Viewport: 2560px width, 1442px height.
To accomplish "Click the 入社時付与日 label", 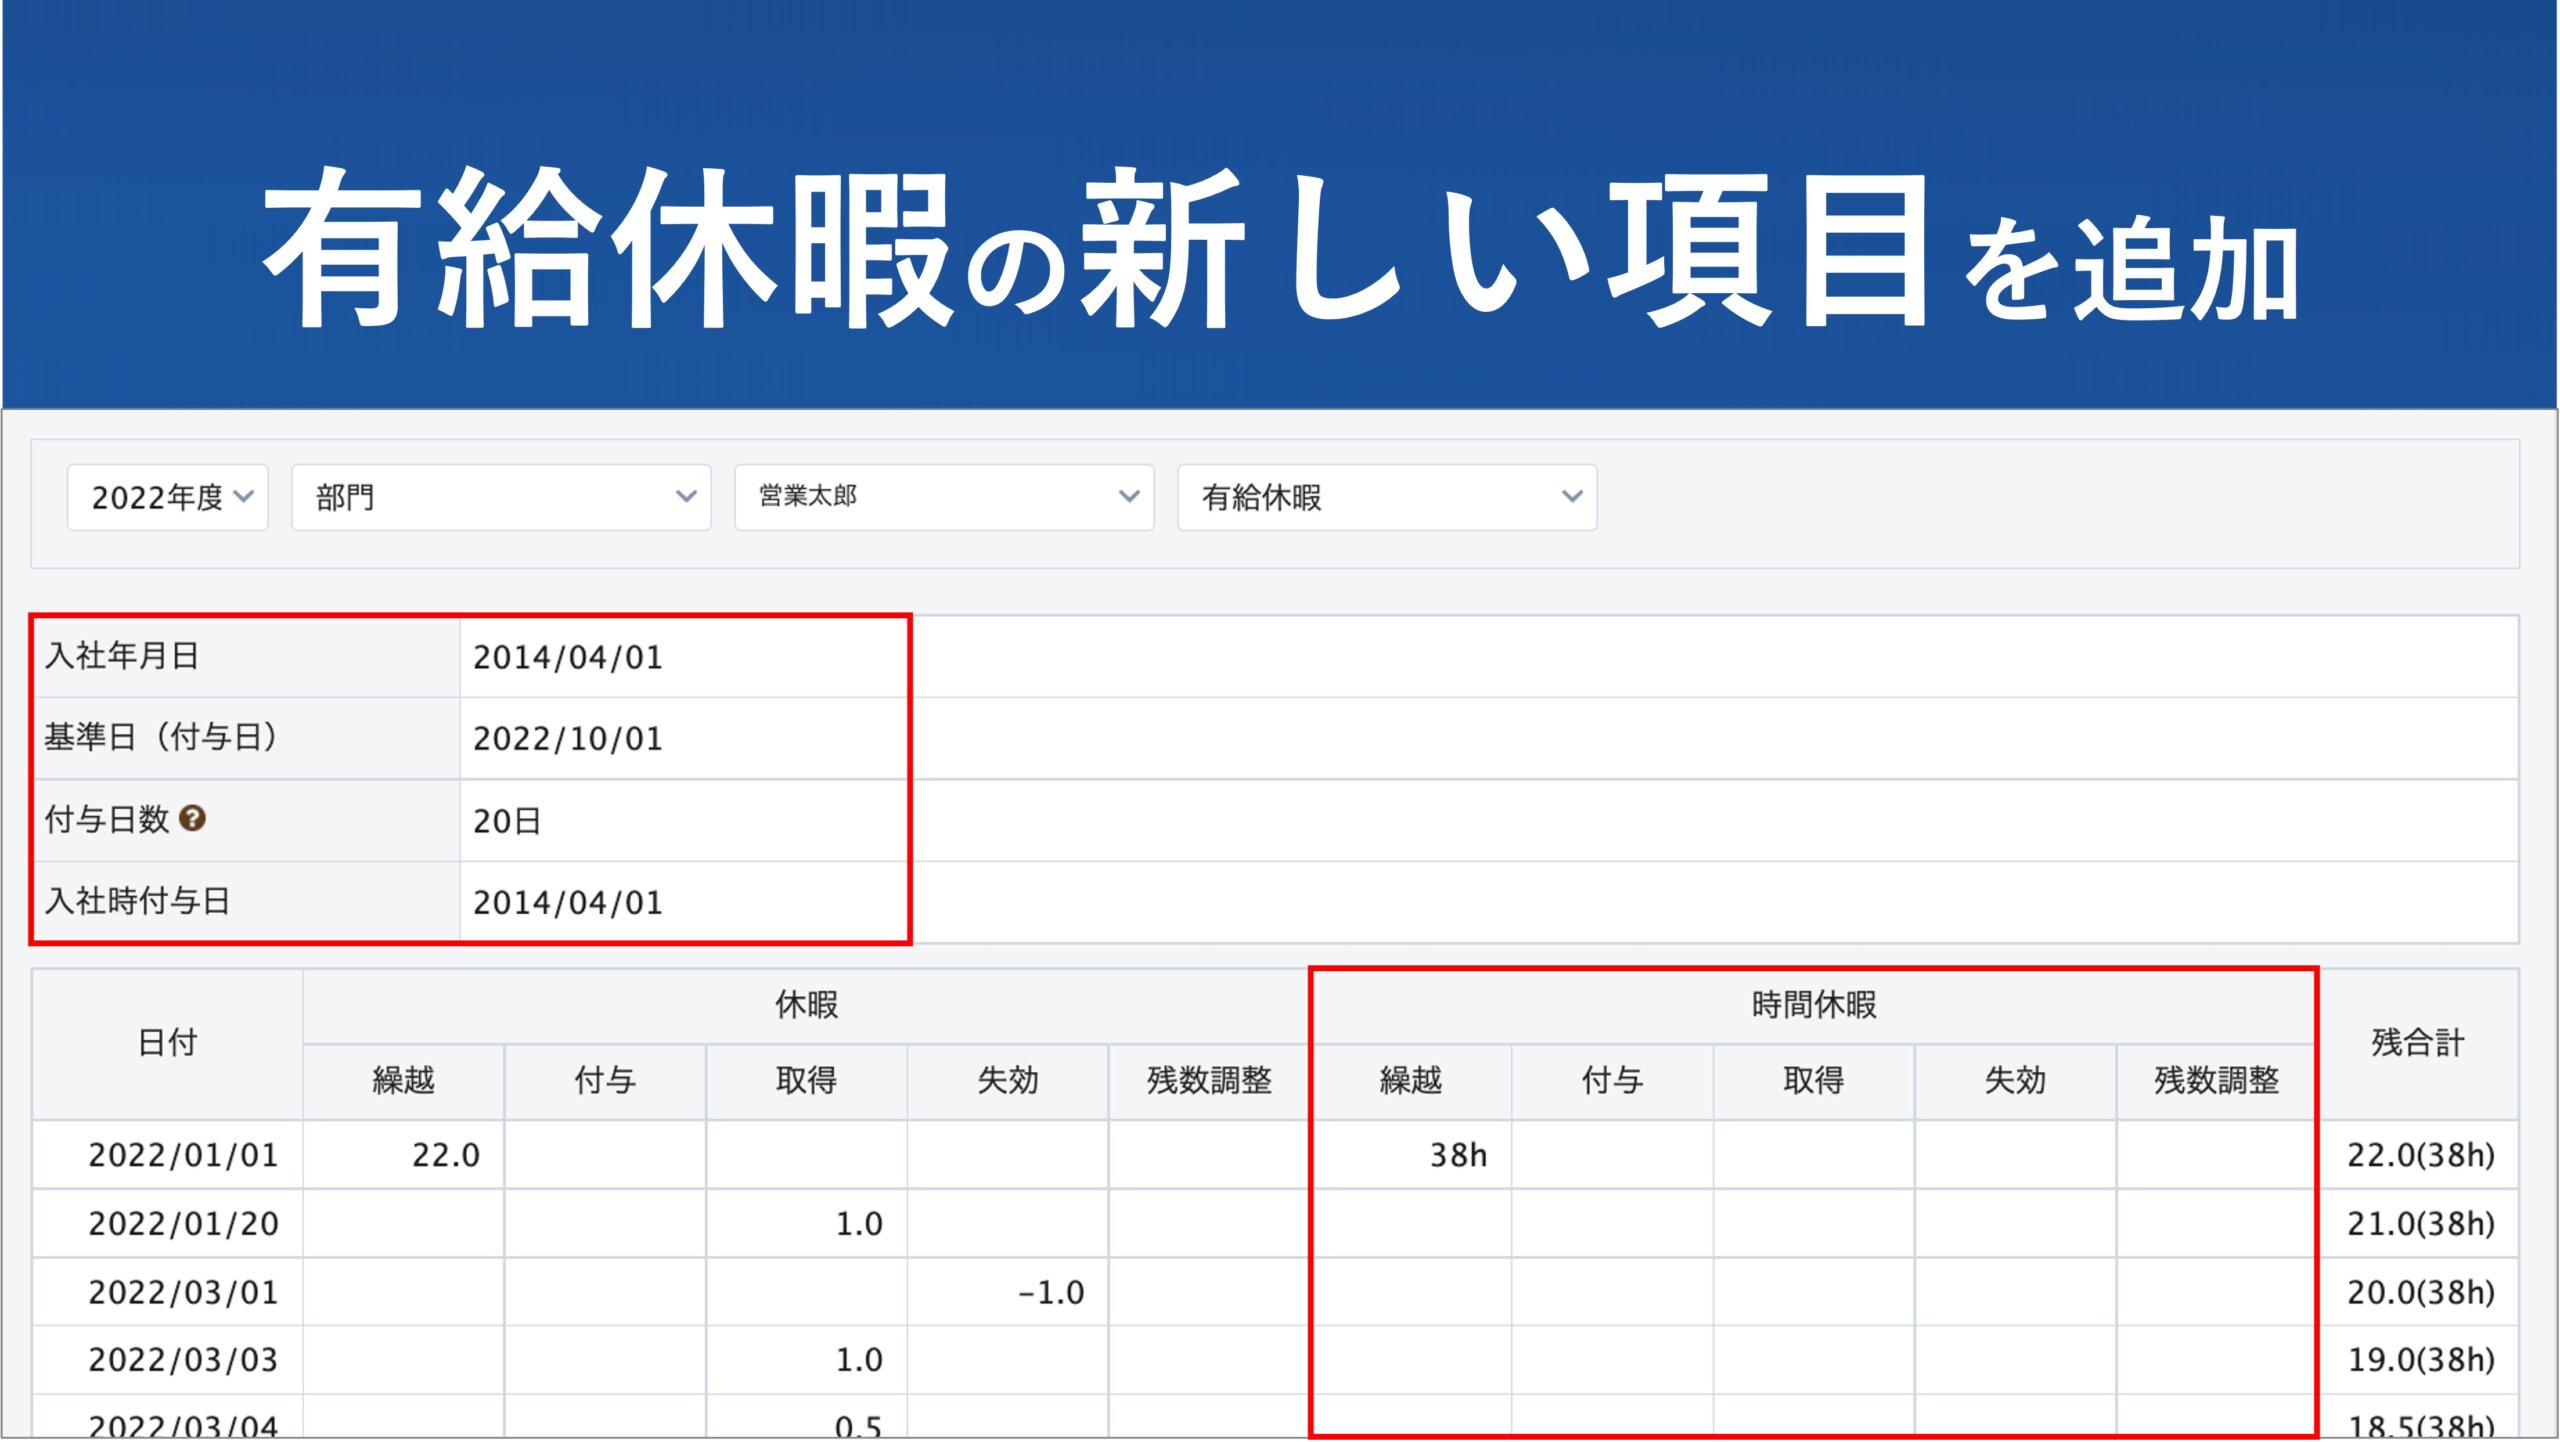I will 138,901.
